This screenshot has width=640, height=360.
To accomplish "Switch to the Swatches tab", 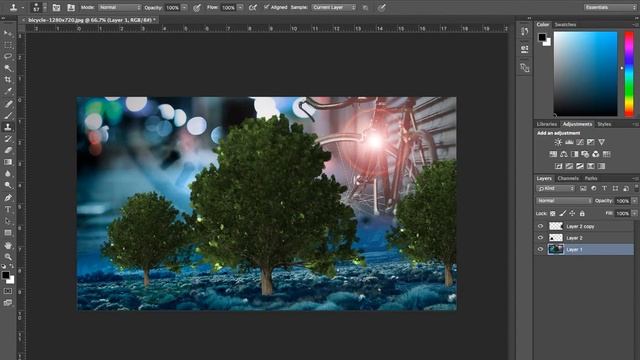I will [x=565, y=24].
